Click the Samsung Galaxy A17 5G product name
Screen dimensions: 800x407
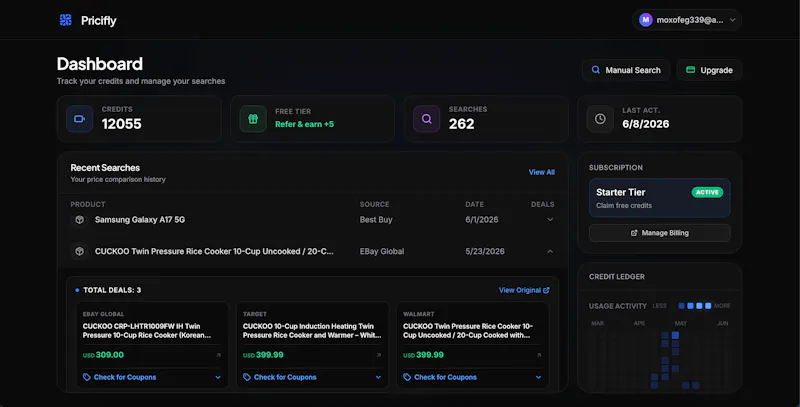pos(140,220)
